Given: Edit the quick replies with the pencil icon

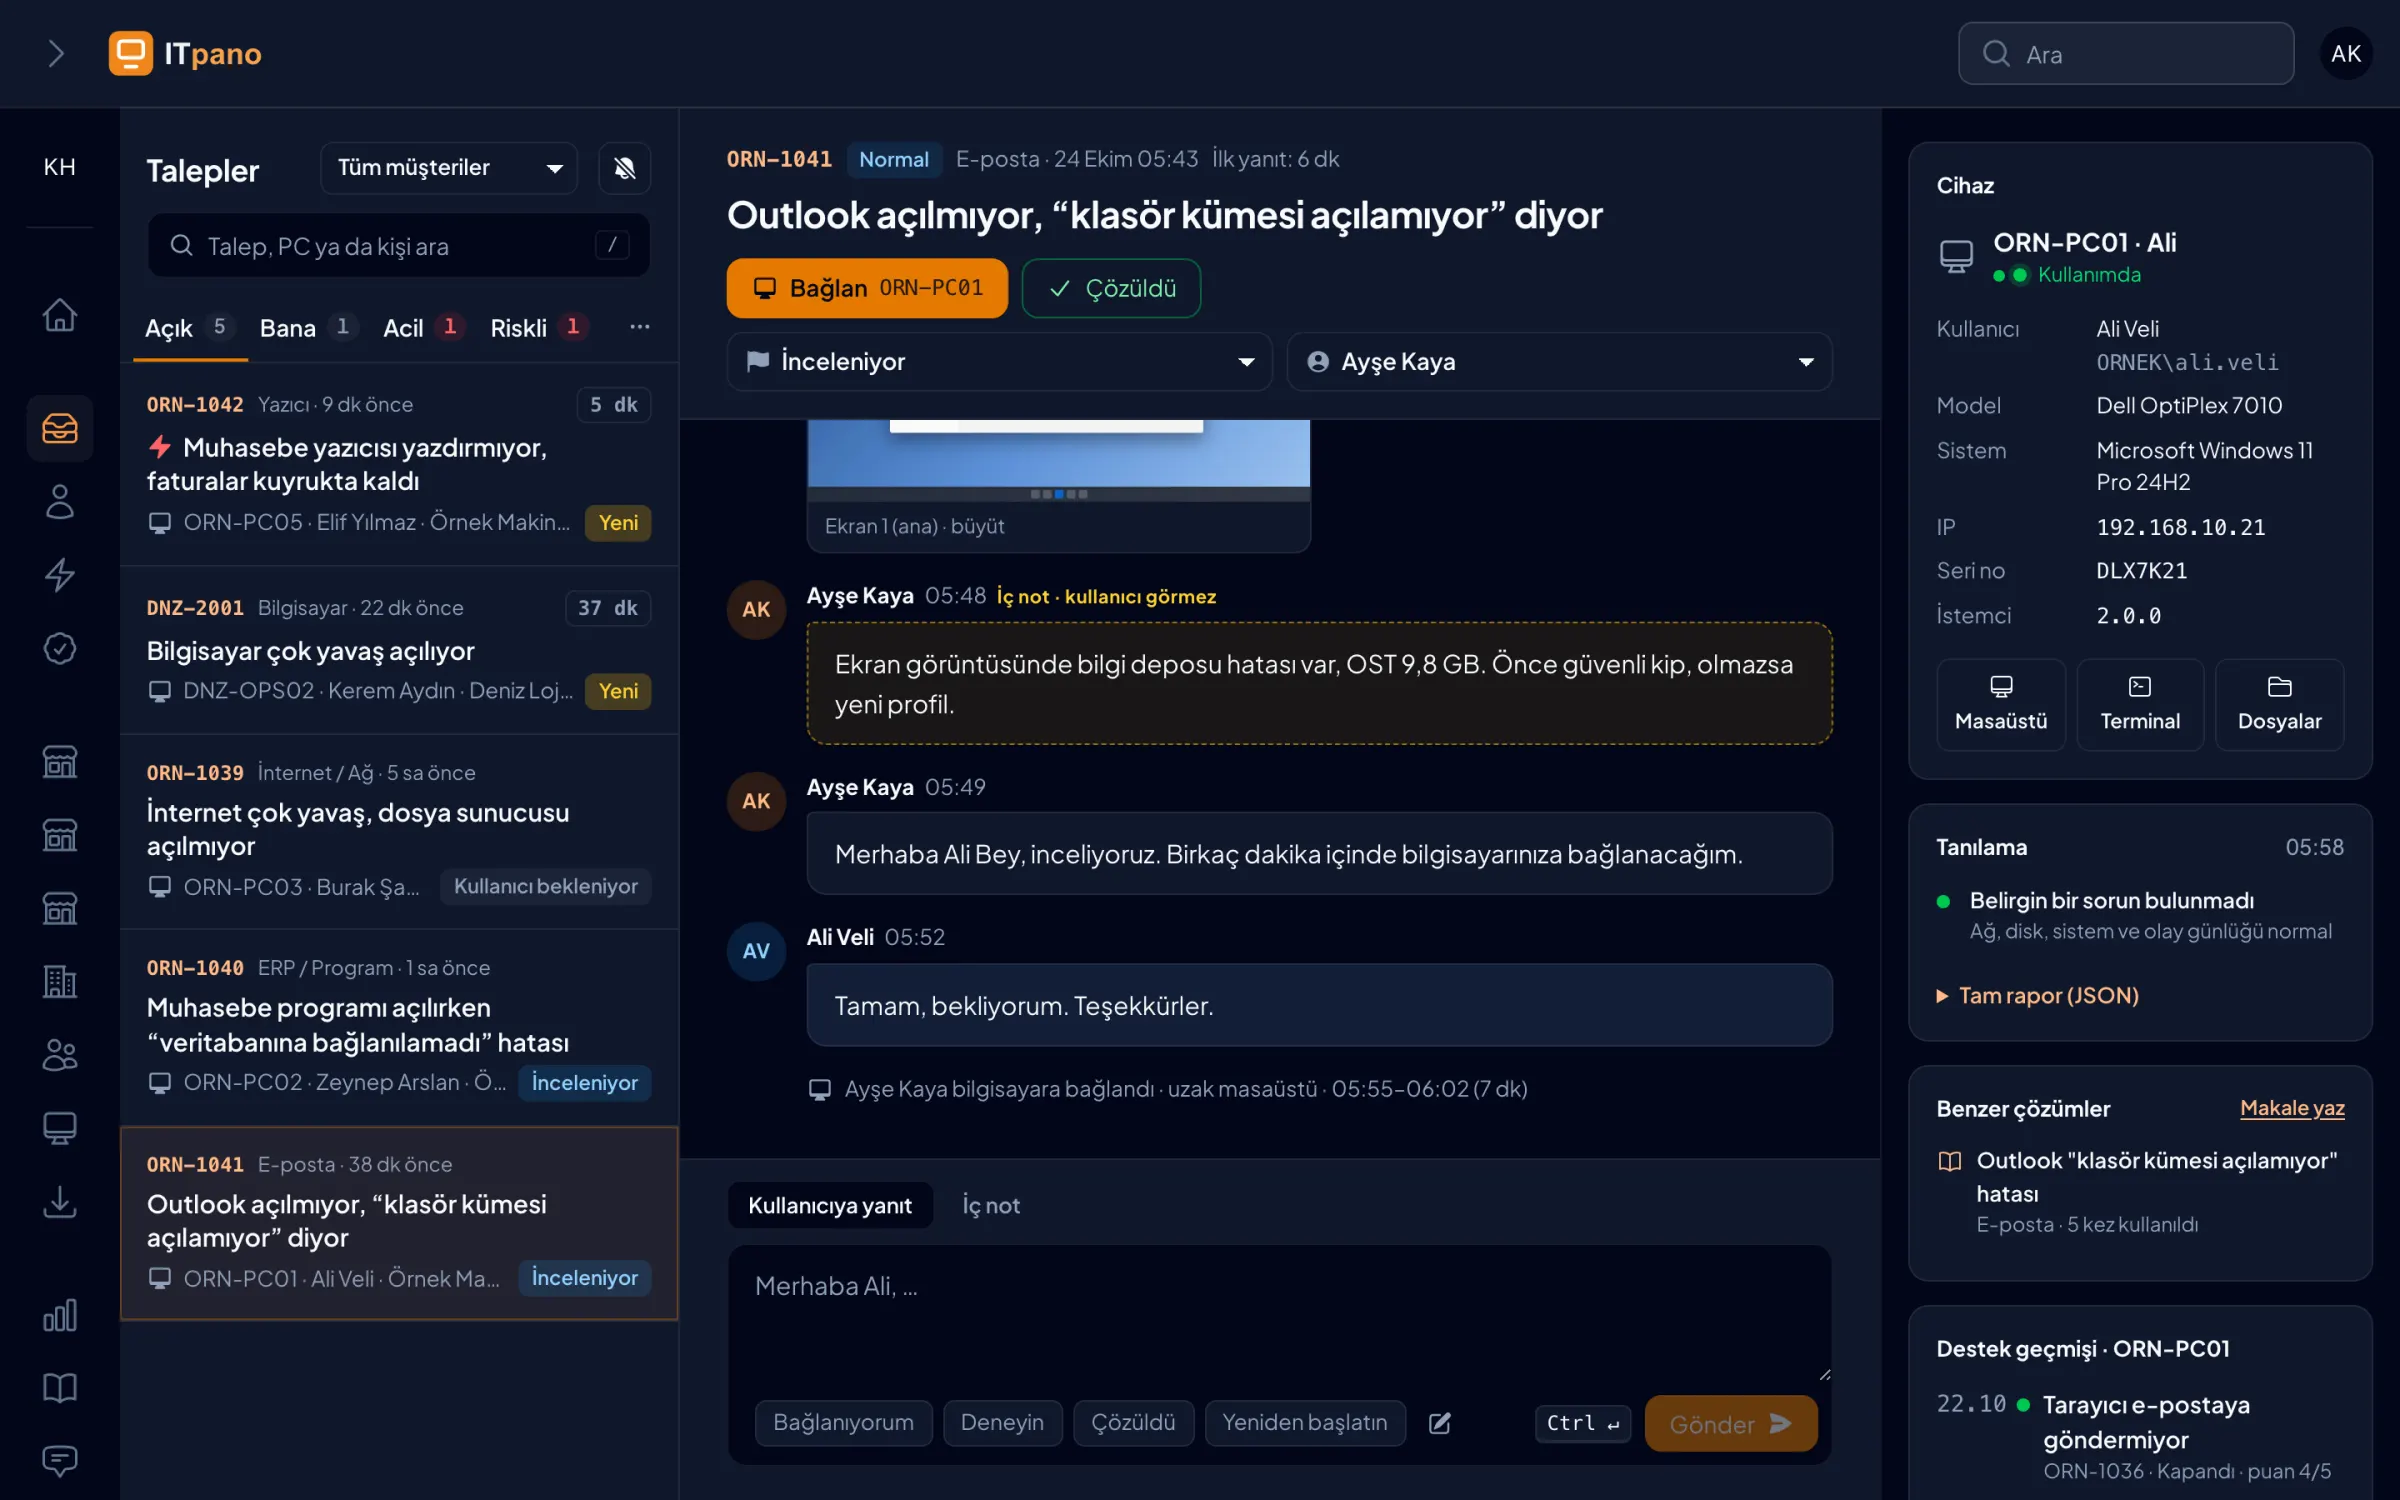Looking at the screenshot, I should click(1440, 1423).
